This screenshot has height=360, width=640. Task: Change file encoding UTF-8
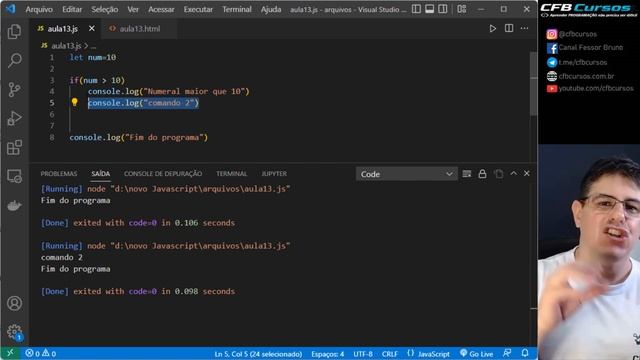point(363,354)
